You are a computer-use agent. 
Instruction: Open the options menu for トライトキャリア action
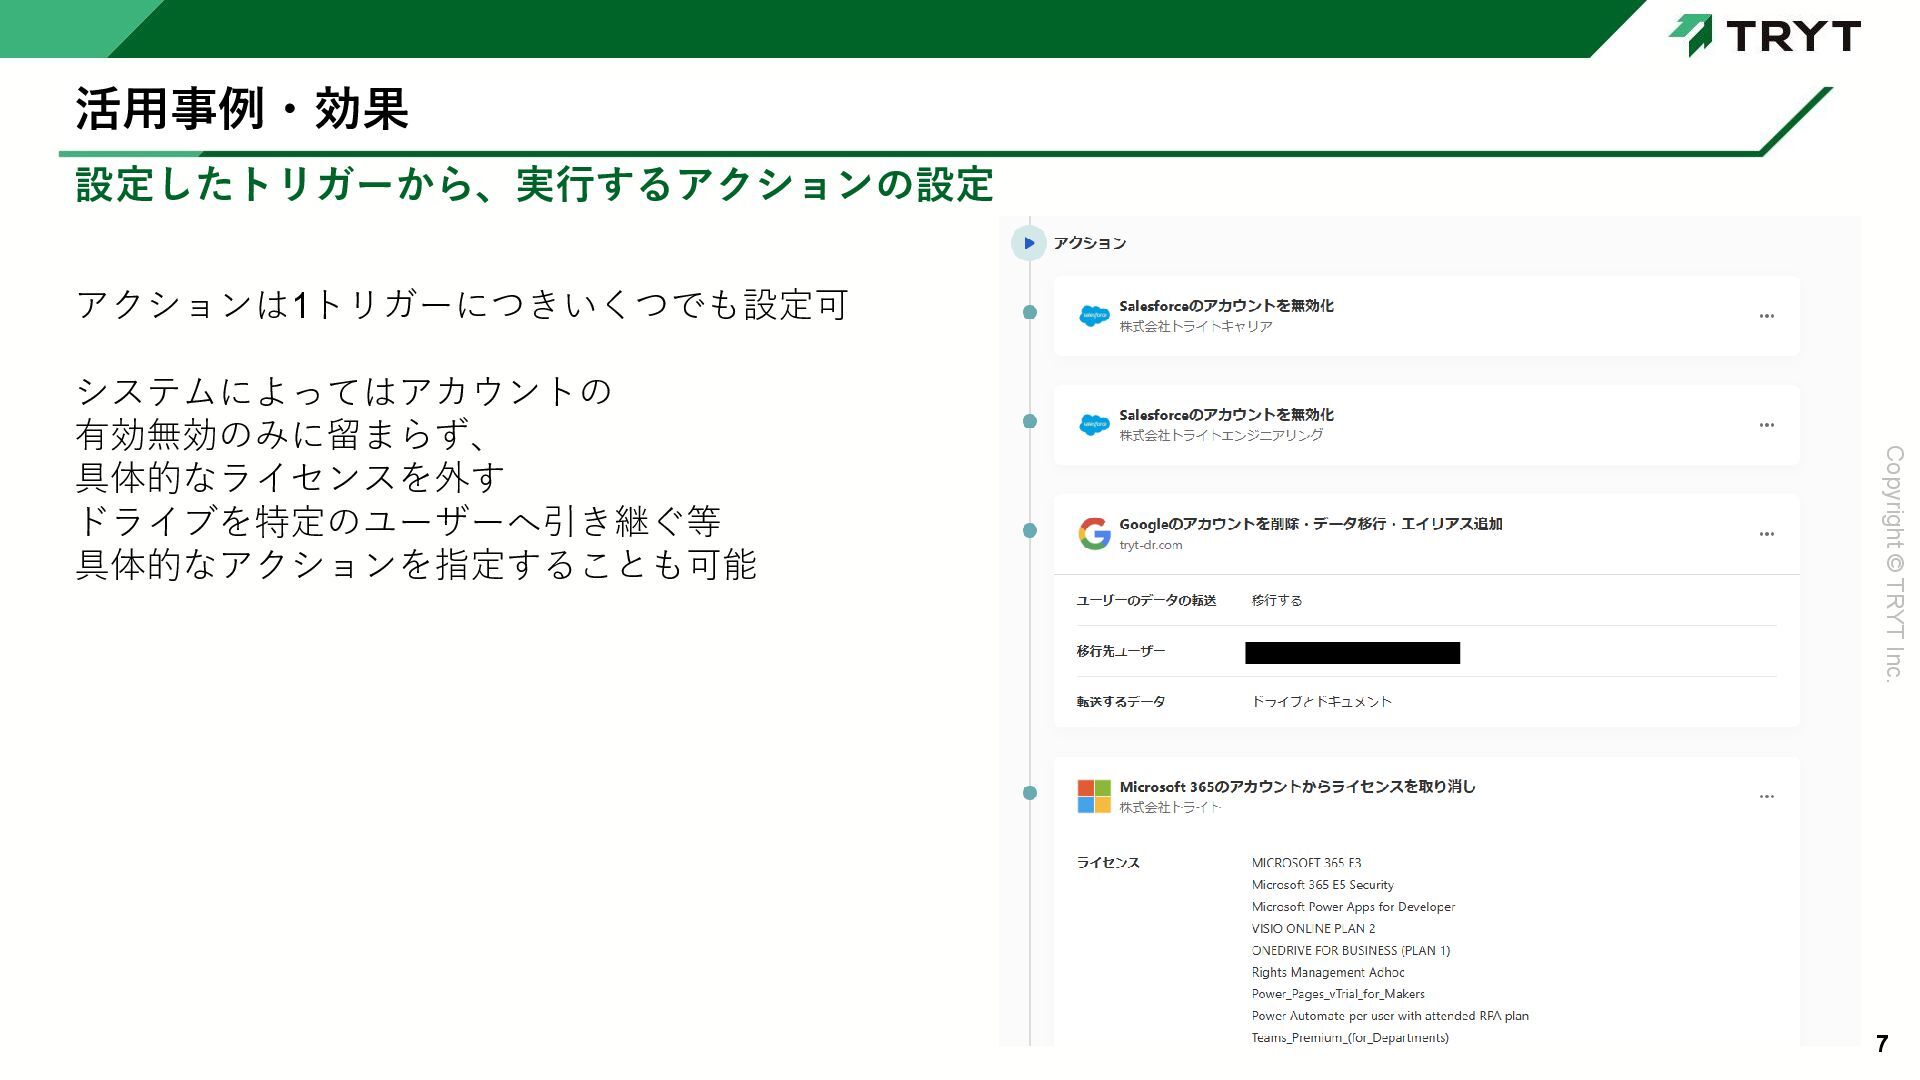pos(1766,316)
